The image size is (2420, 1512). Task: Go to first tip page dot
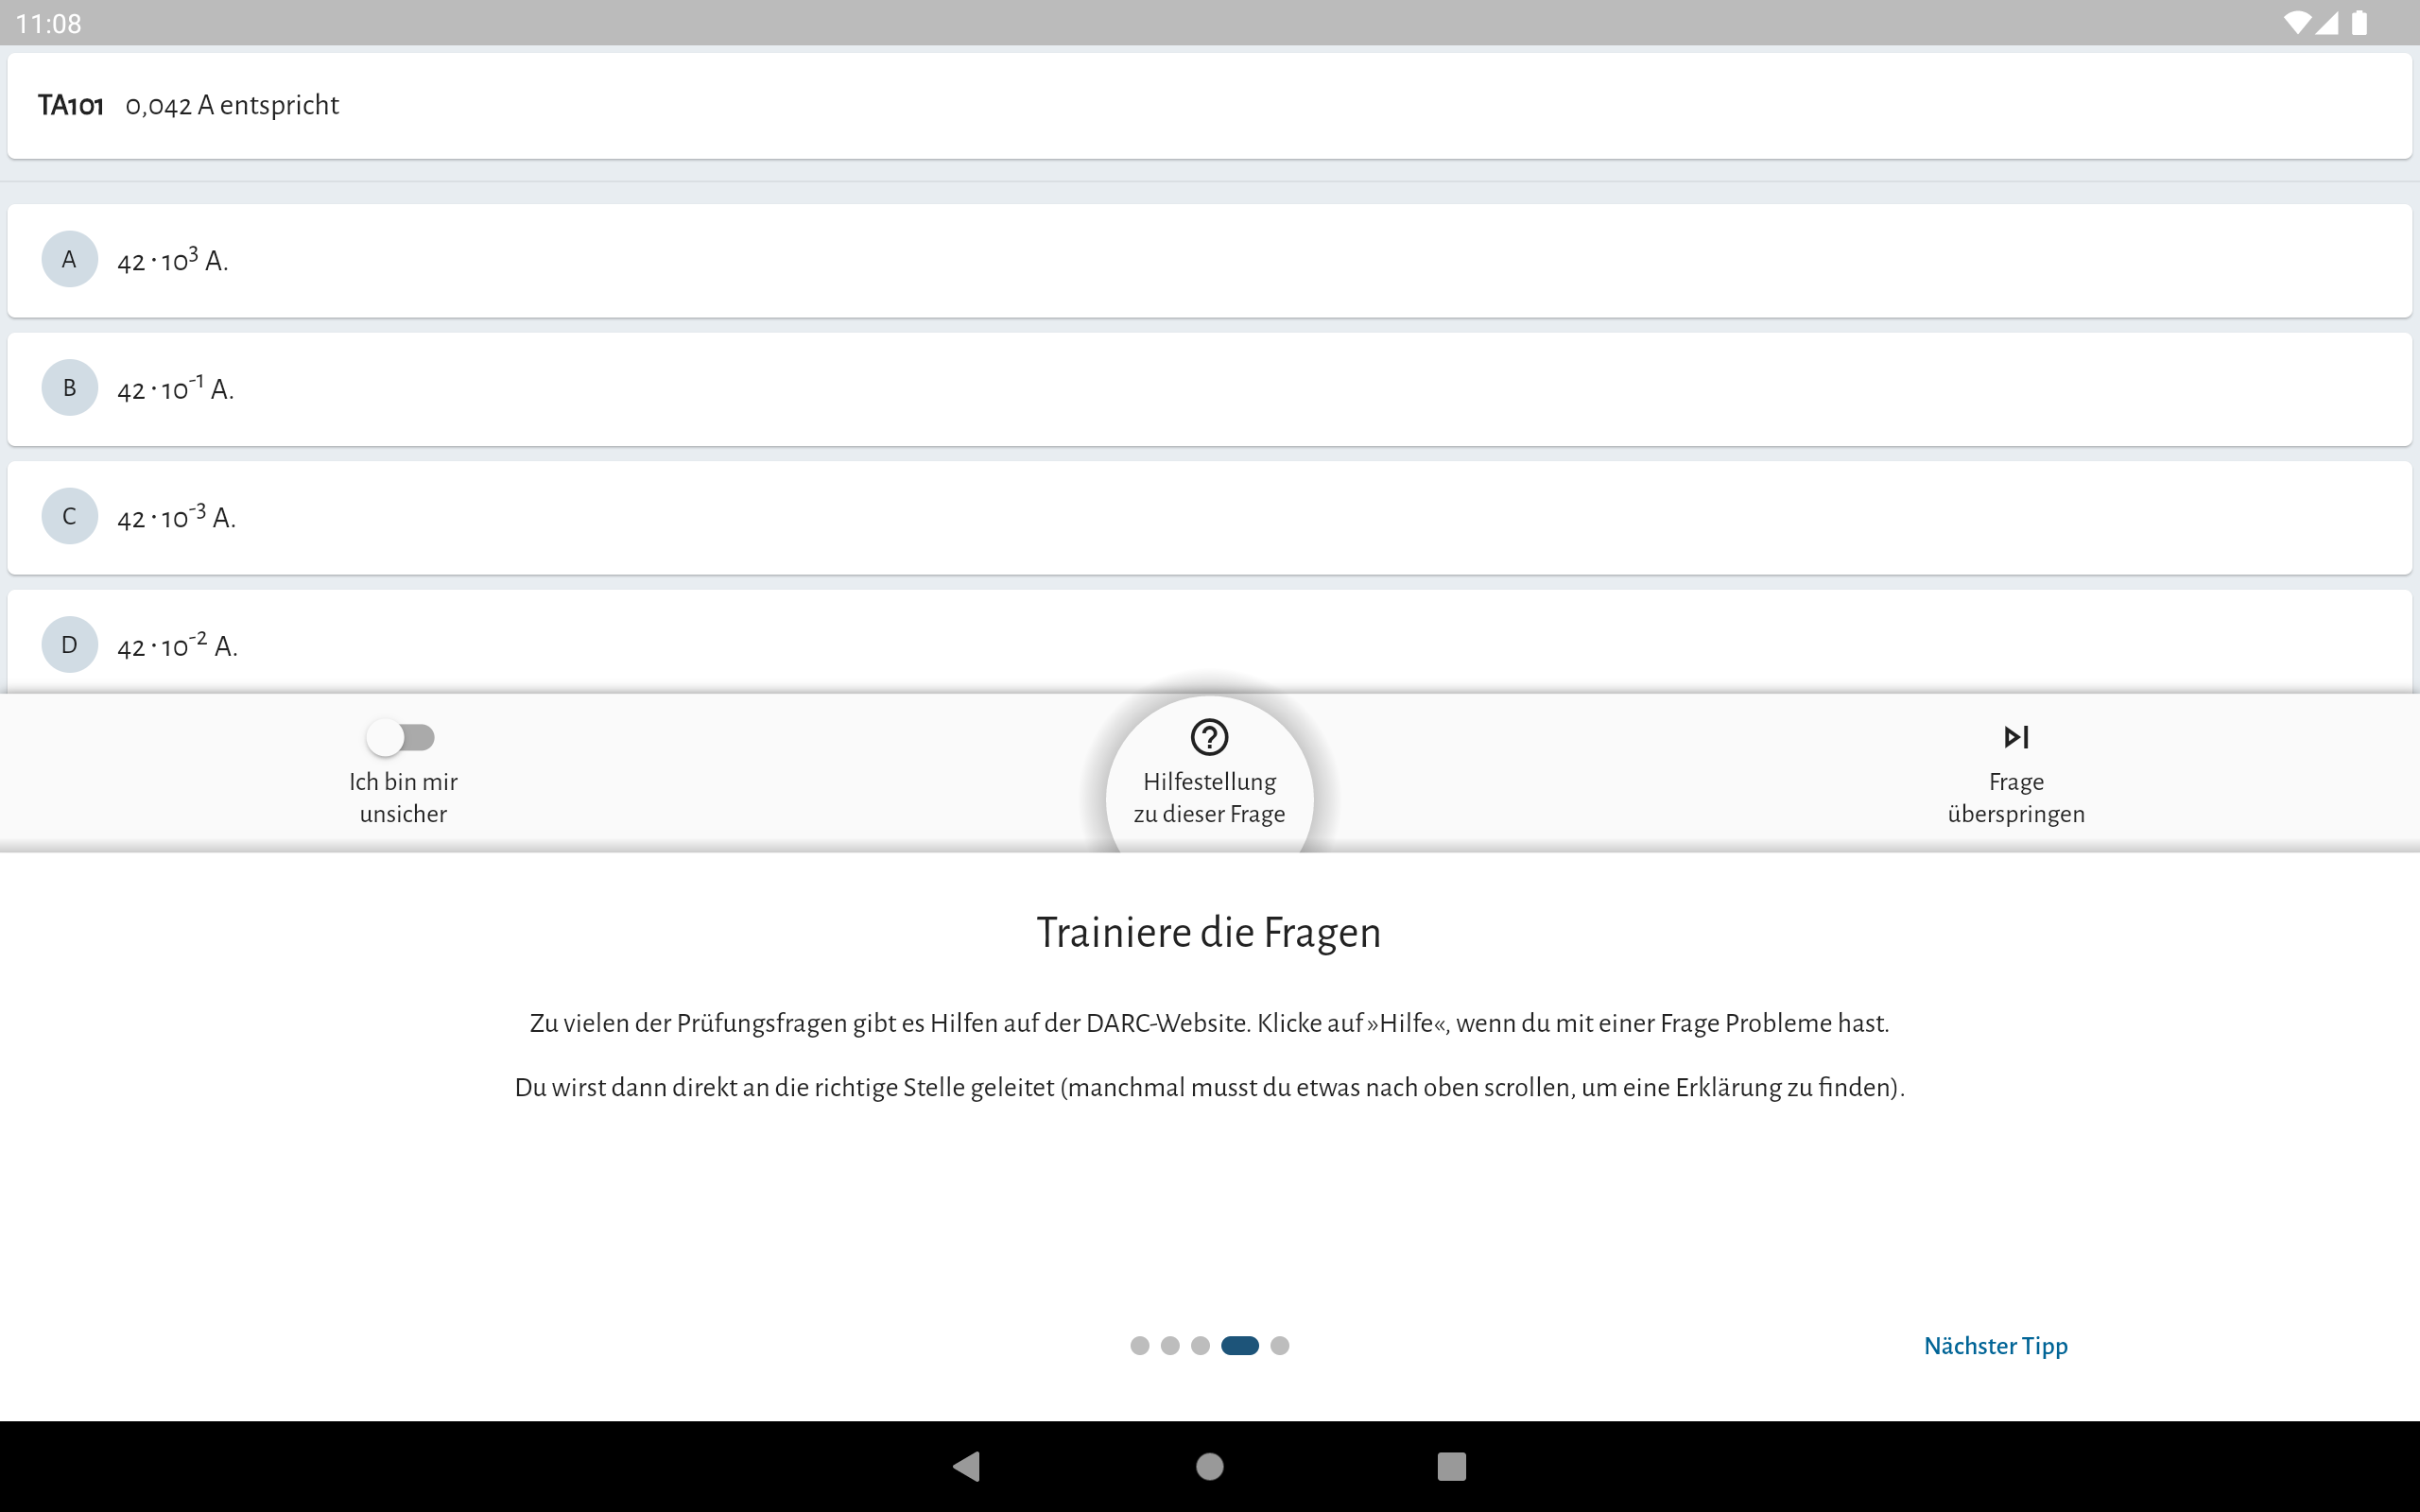point(1139,1345)
